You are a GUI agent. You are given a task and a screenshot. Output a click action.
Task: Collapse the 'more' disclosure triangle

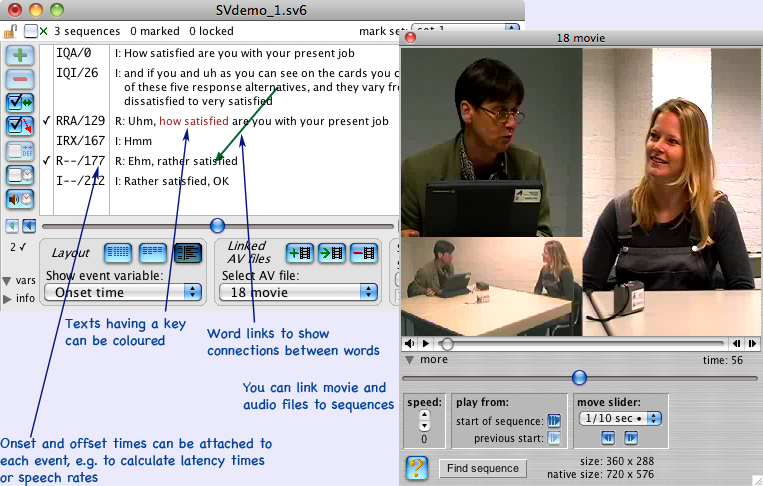pos(410,360)
